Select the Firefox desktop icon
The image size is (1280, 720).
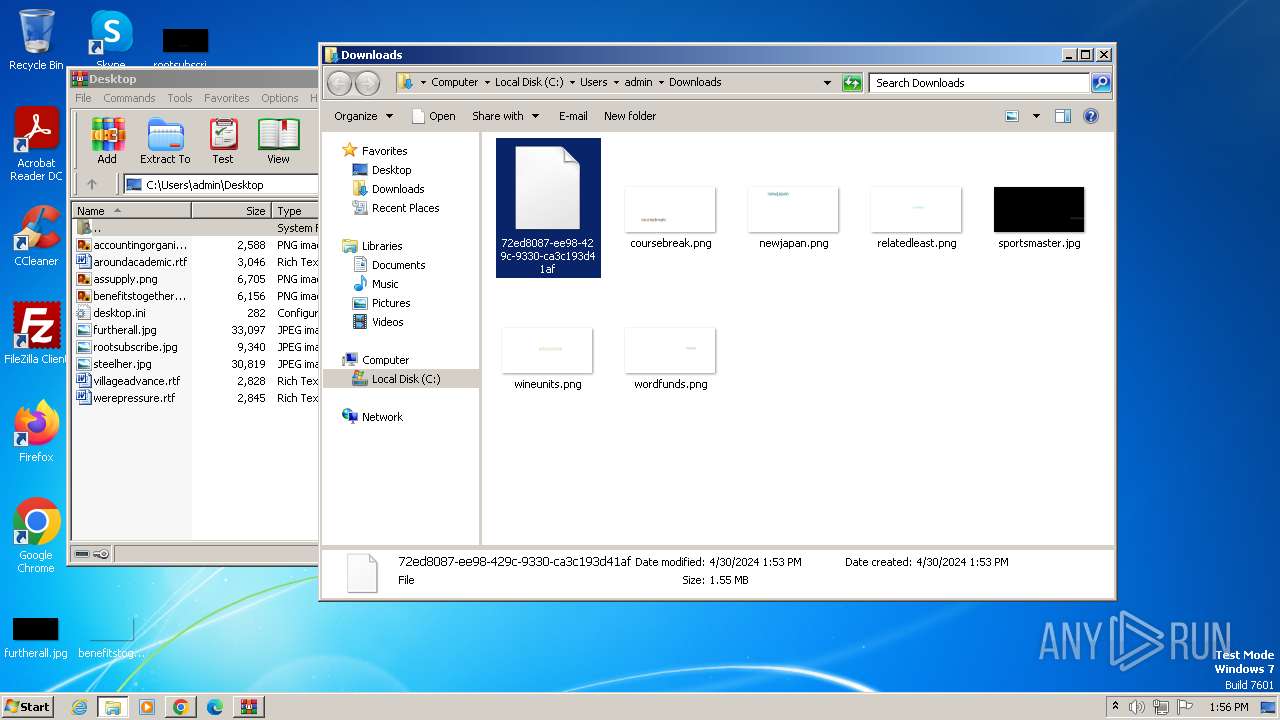point(36,432)
